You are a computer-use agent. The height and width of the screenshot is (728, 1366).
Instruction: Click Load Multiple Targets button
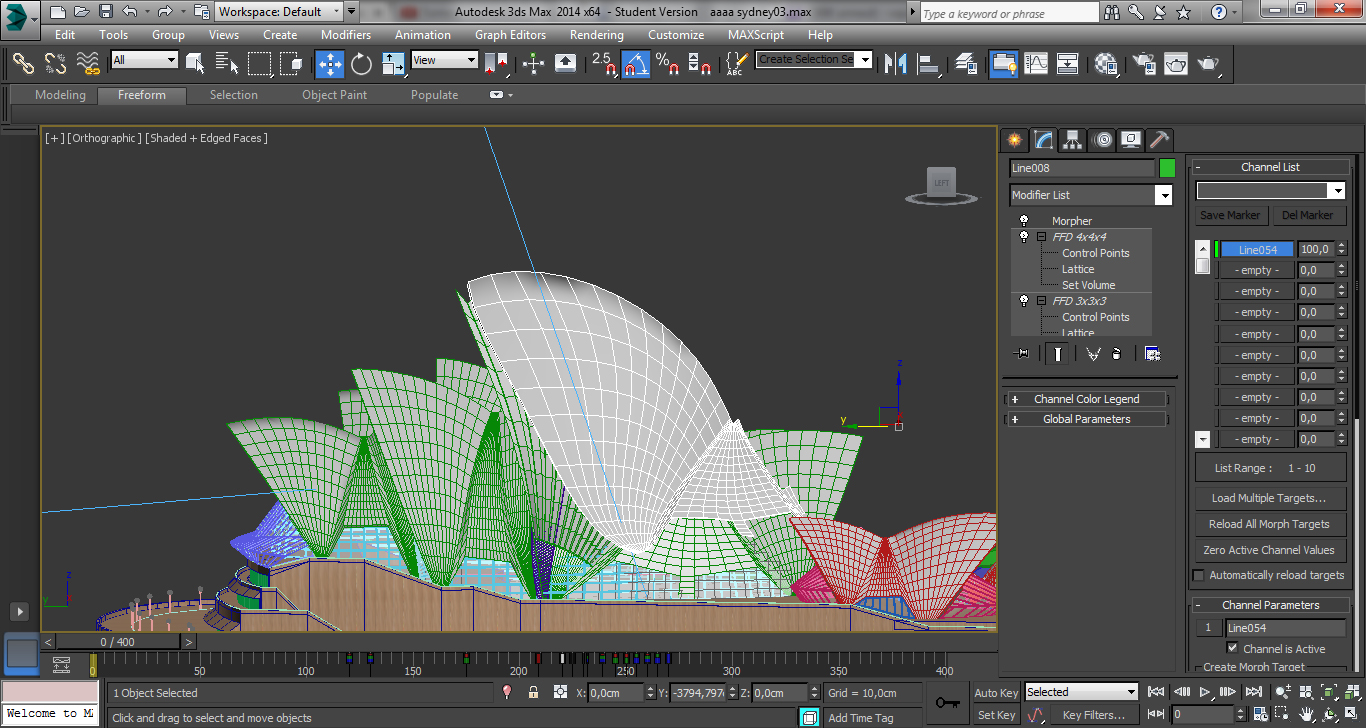point(1269,498)
